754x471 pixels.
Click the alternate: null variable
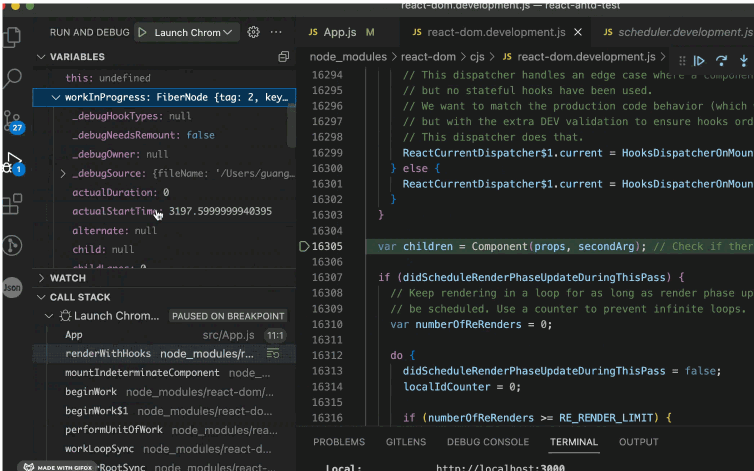164,231
